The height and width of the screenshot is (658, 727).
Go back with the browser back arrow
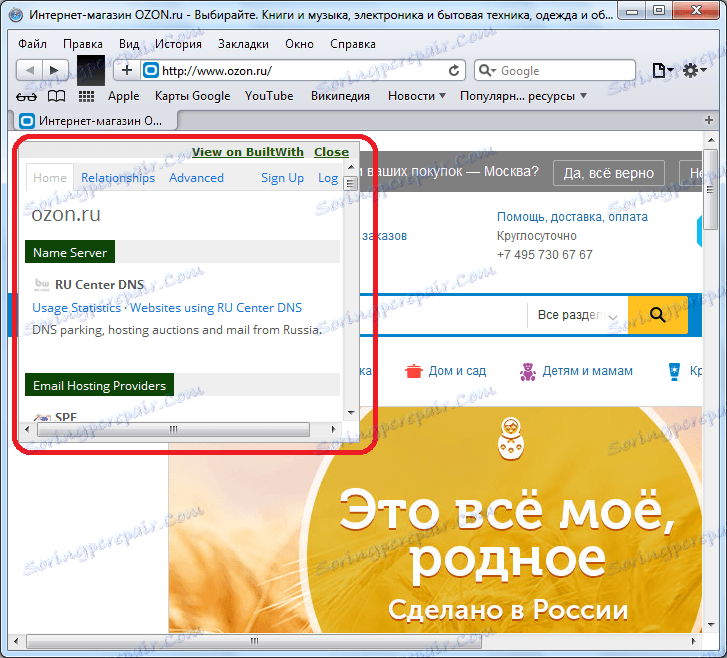[x=30, y=70]
